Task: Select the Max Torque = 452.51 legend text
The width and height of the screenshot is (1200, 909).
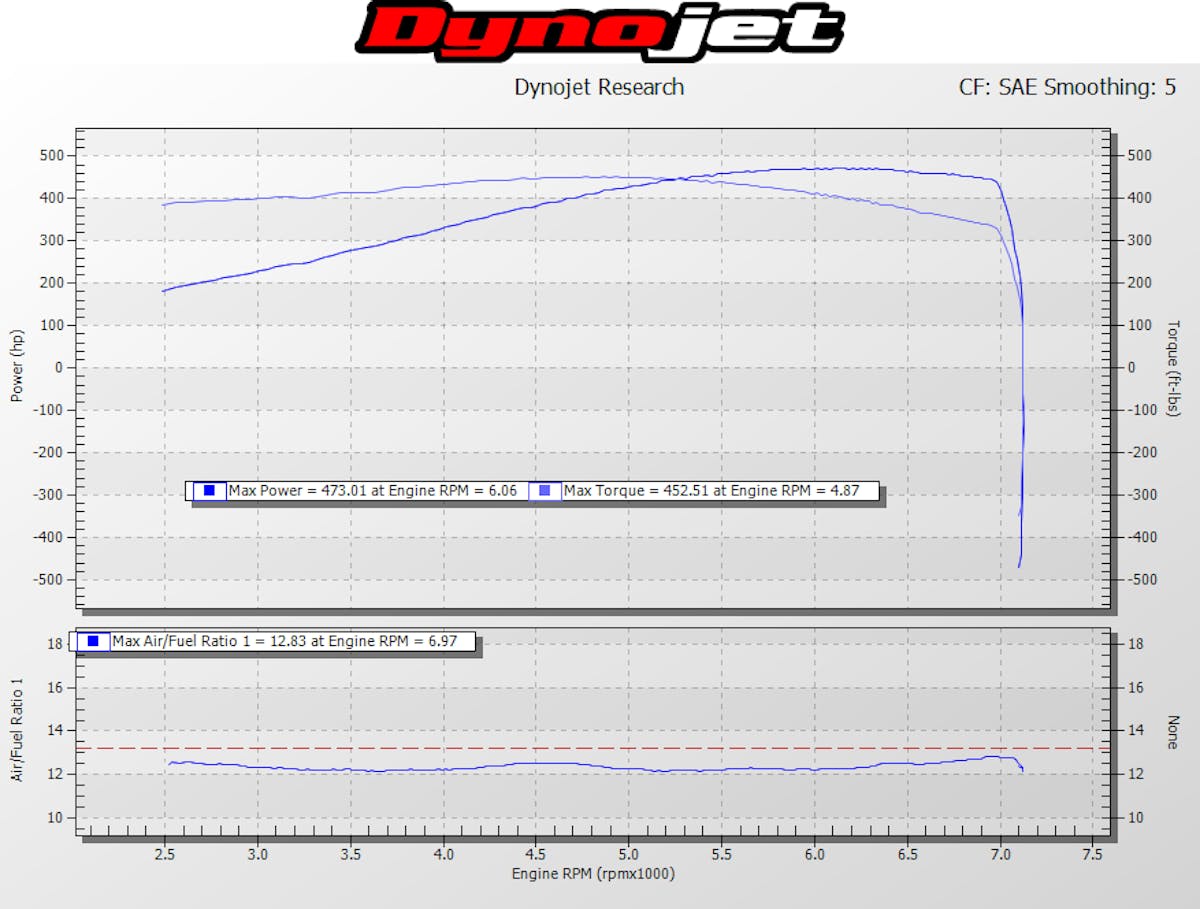Action: tap(711, 490)
